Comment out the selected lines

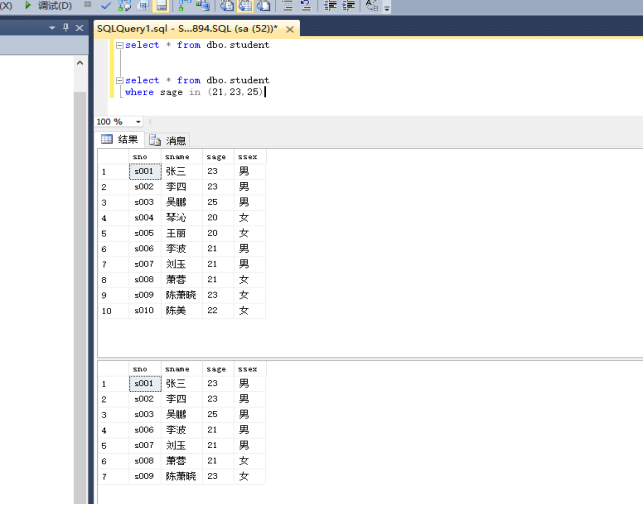[288, 5]
